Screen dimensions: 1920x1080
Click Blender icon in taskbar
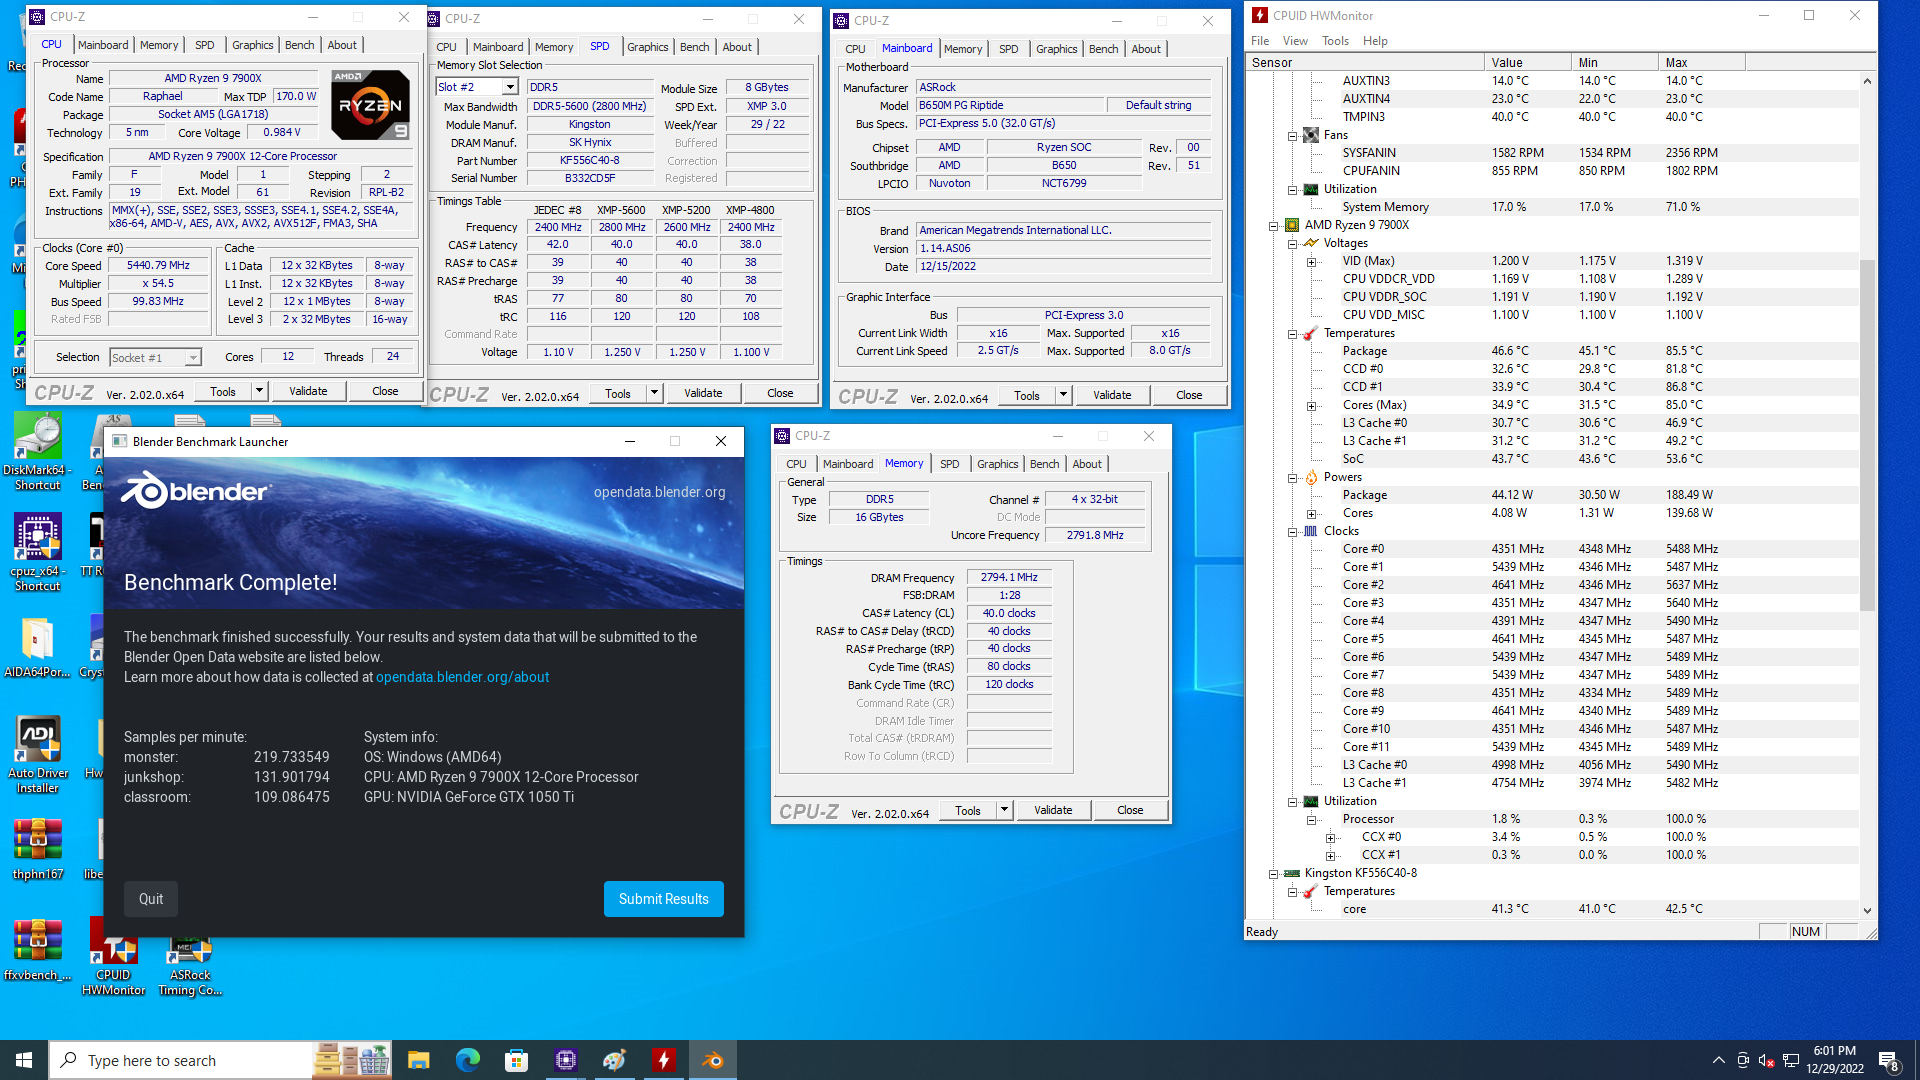click(x=713, y=1060)
